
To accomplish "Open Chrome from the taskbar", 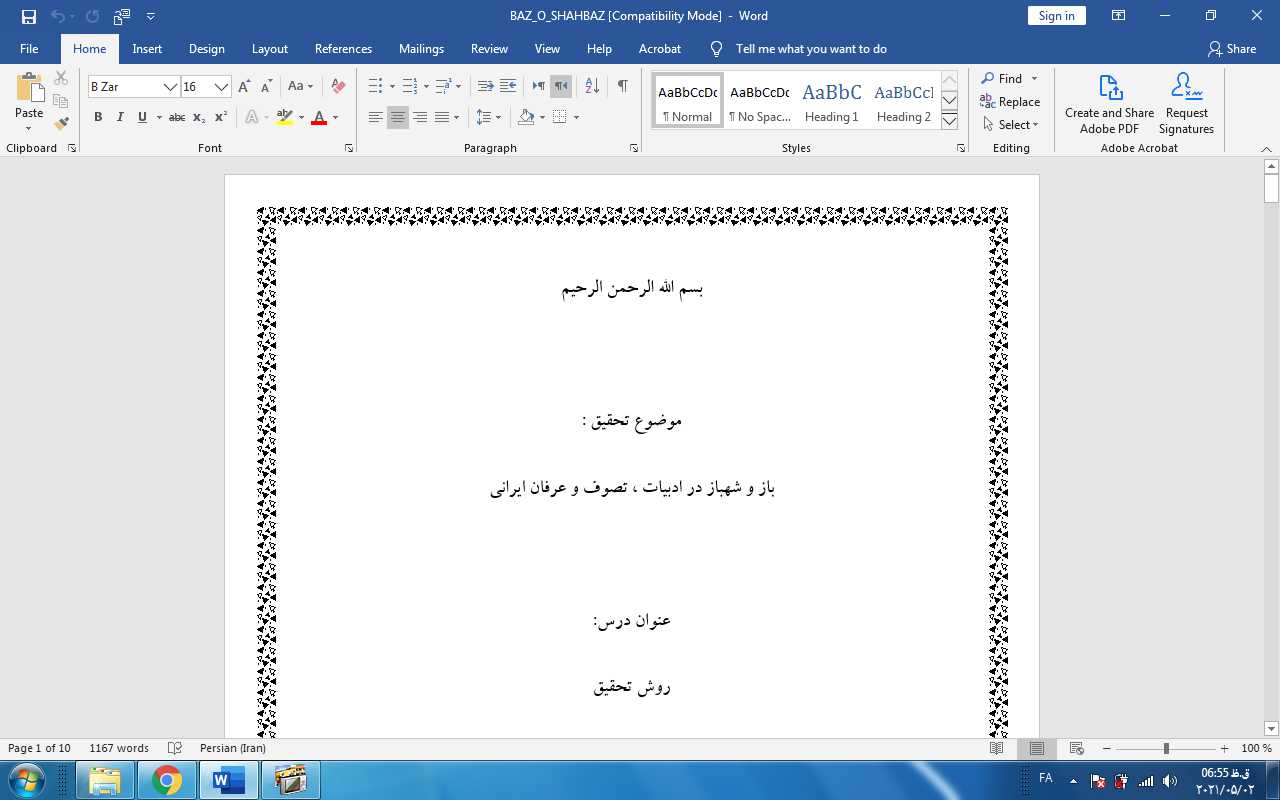I will point(167,779).
